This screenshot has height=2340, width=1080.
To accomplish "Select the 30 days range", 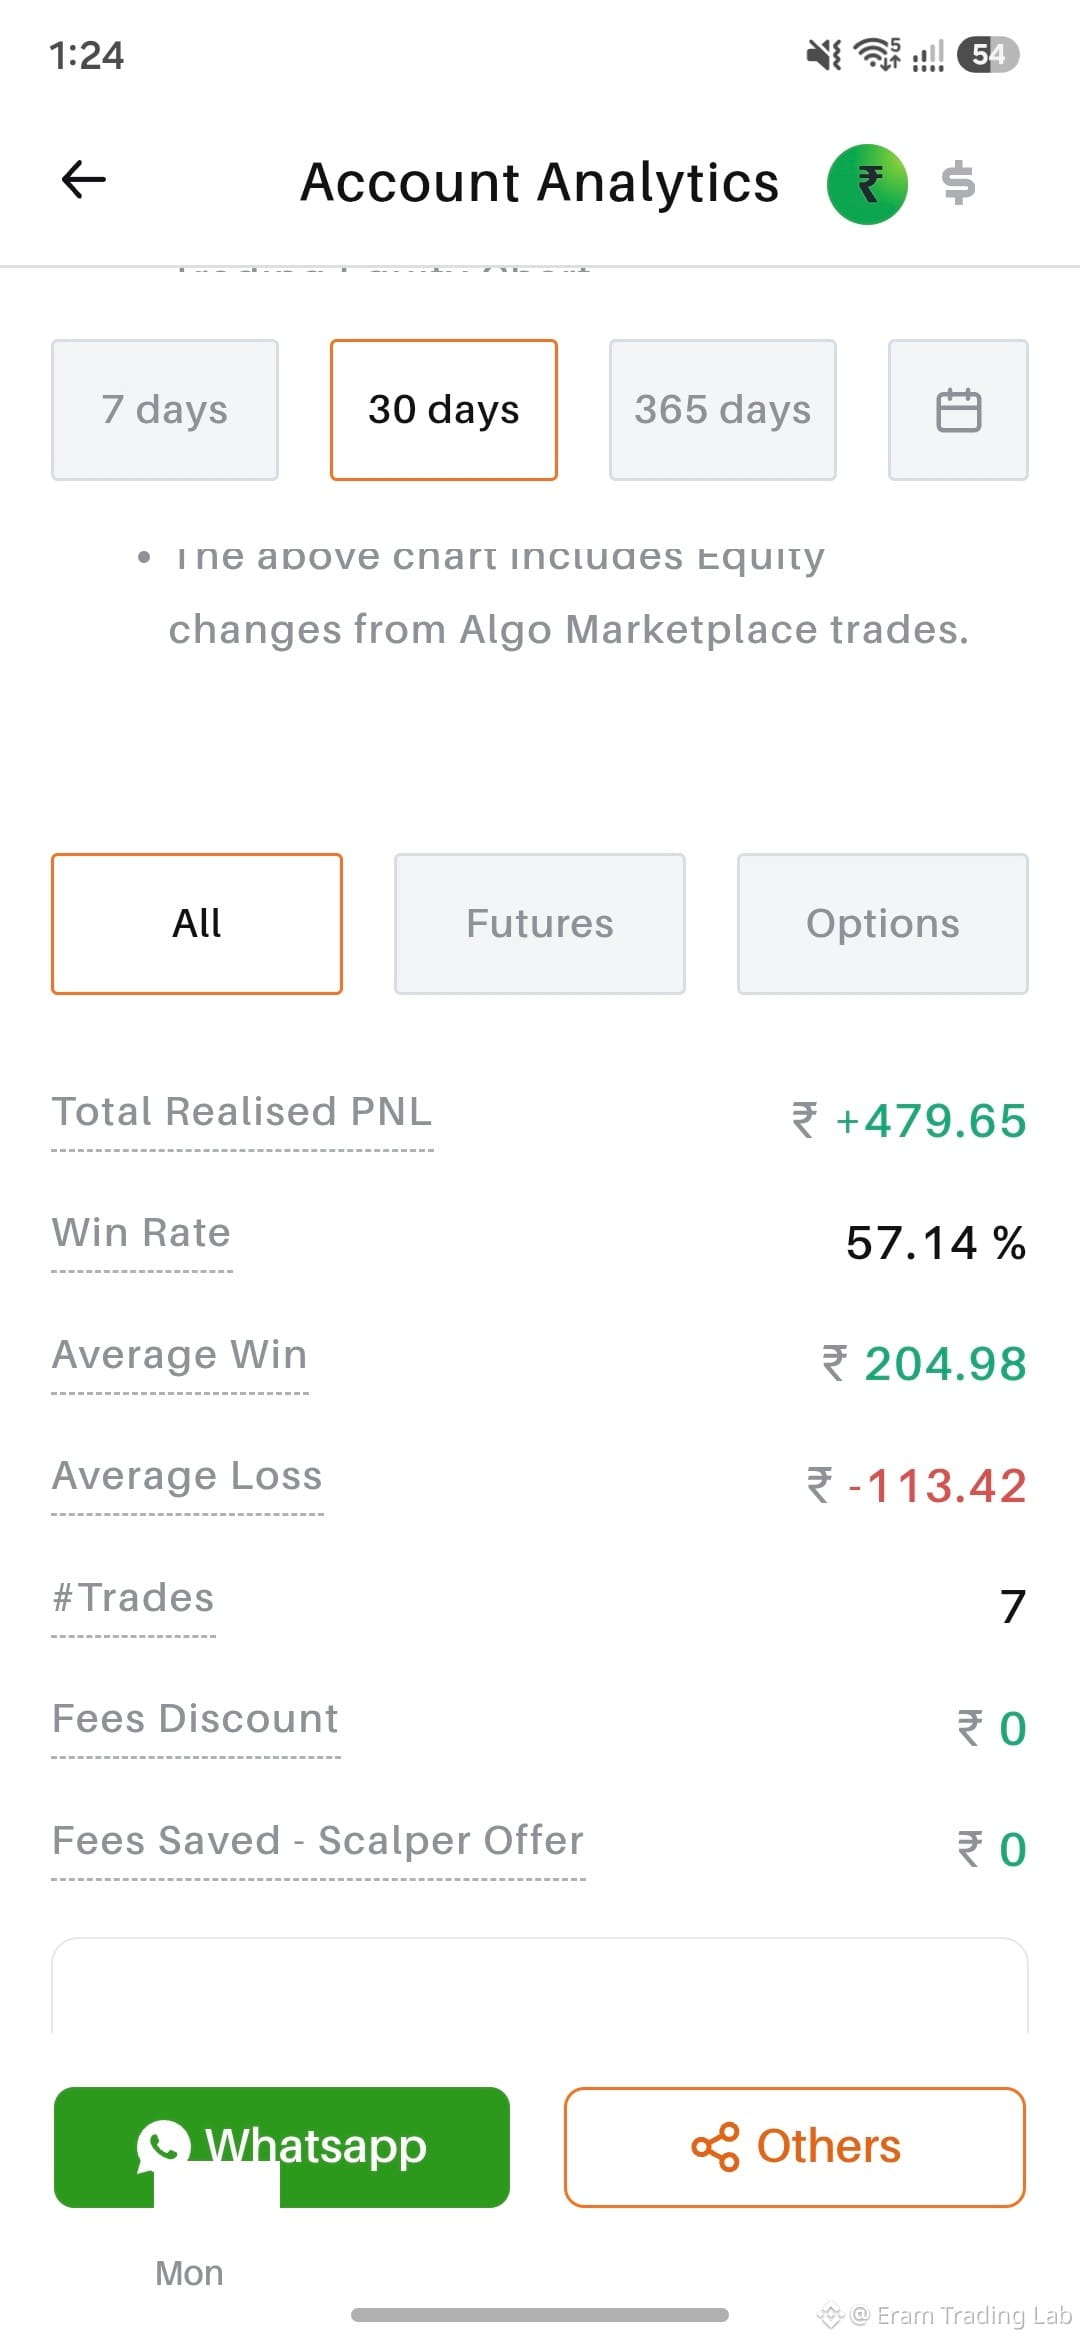I will pos(444,410).
